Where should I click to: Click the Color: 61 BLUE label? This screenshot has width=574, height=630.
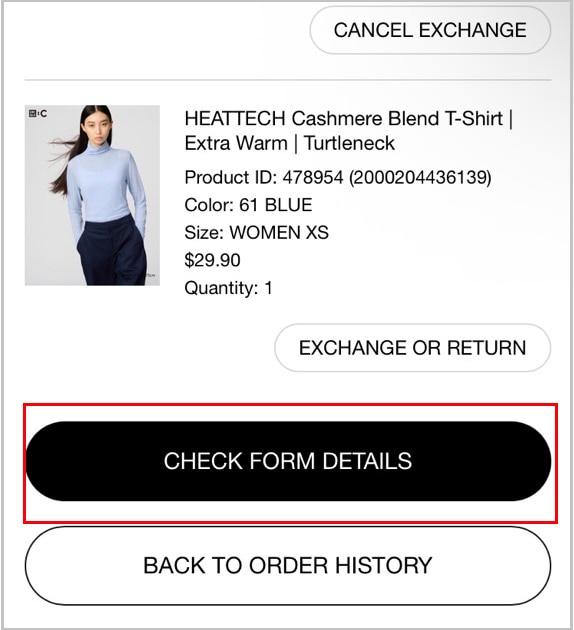click(x=248, y=205)
